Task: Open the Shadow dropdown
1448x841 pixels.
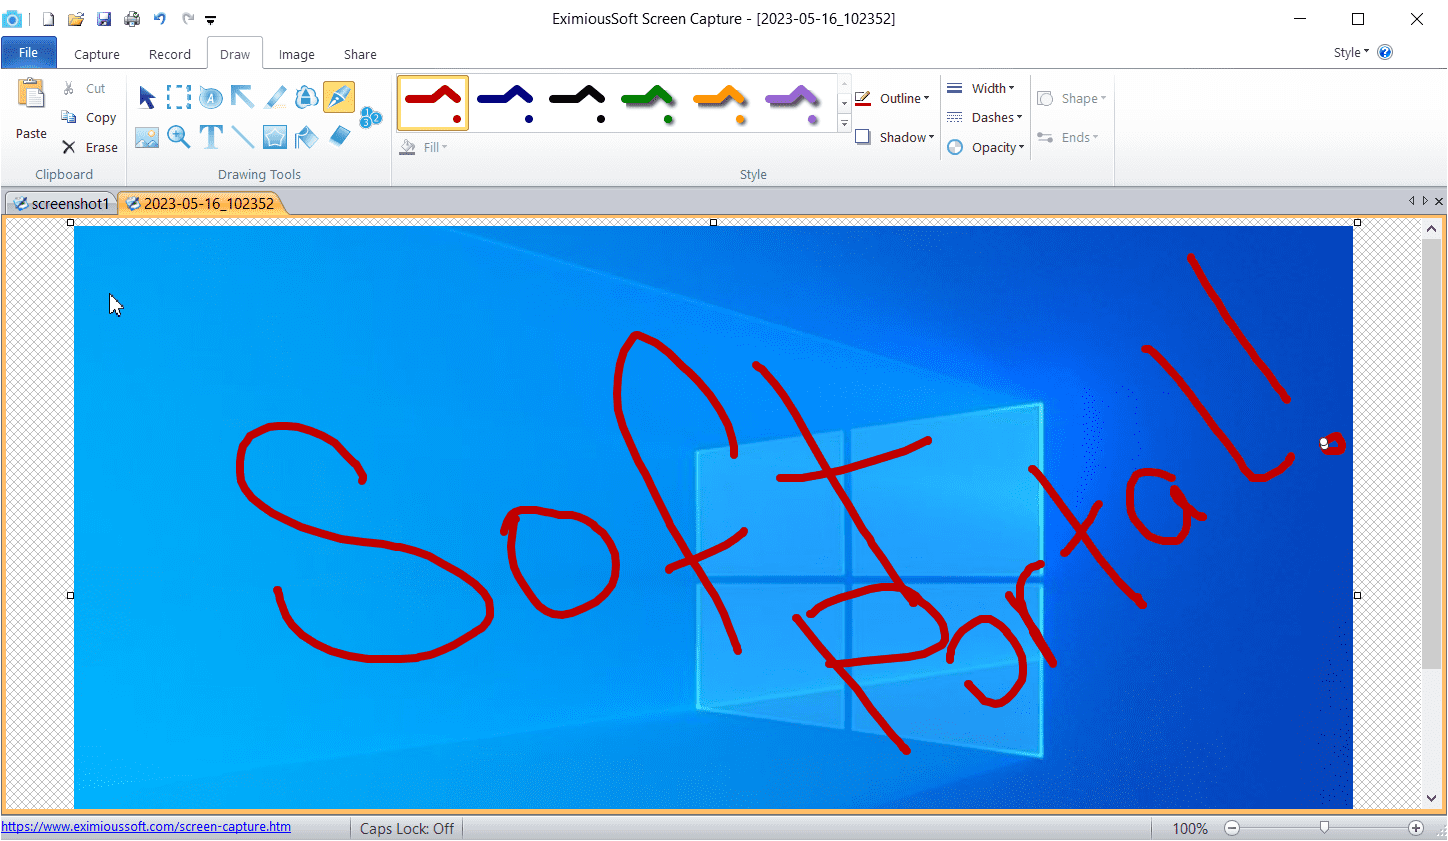Action: (895, 137)
